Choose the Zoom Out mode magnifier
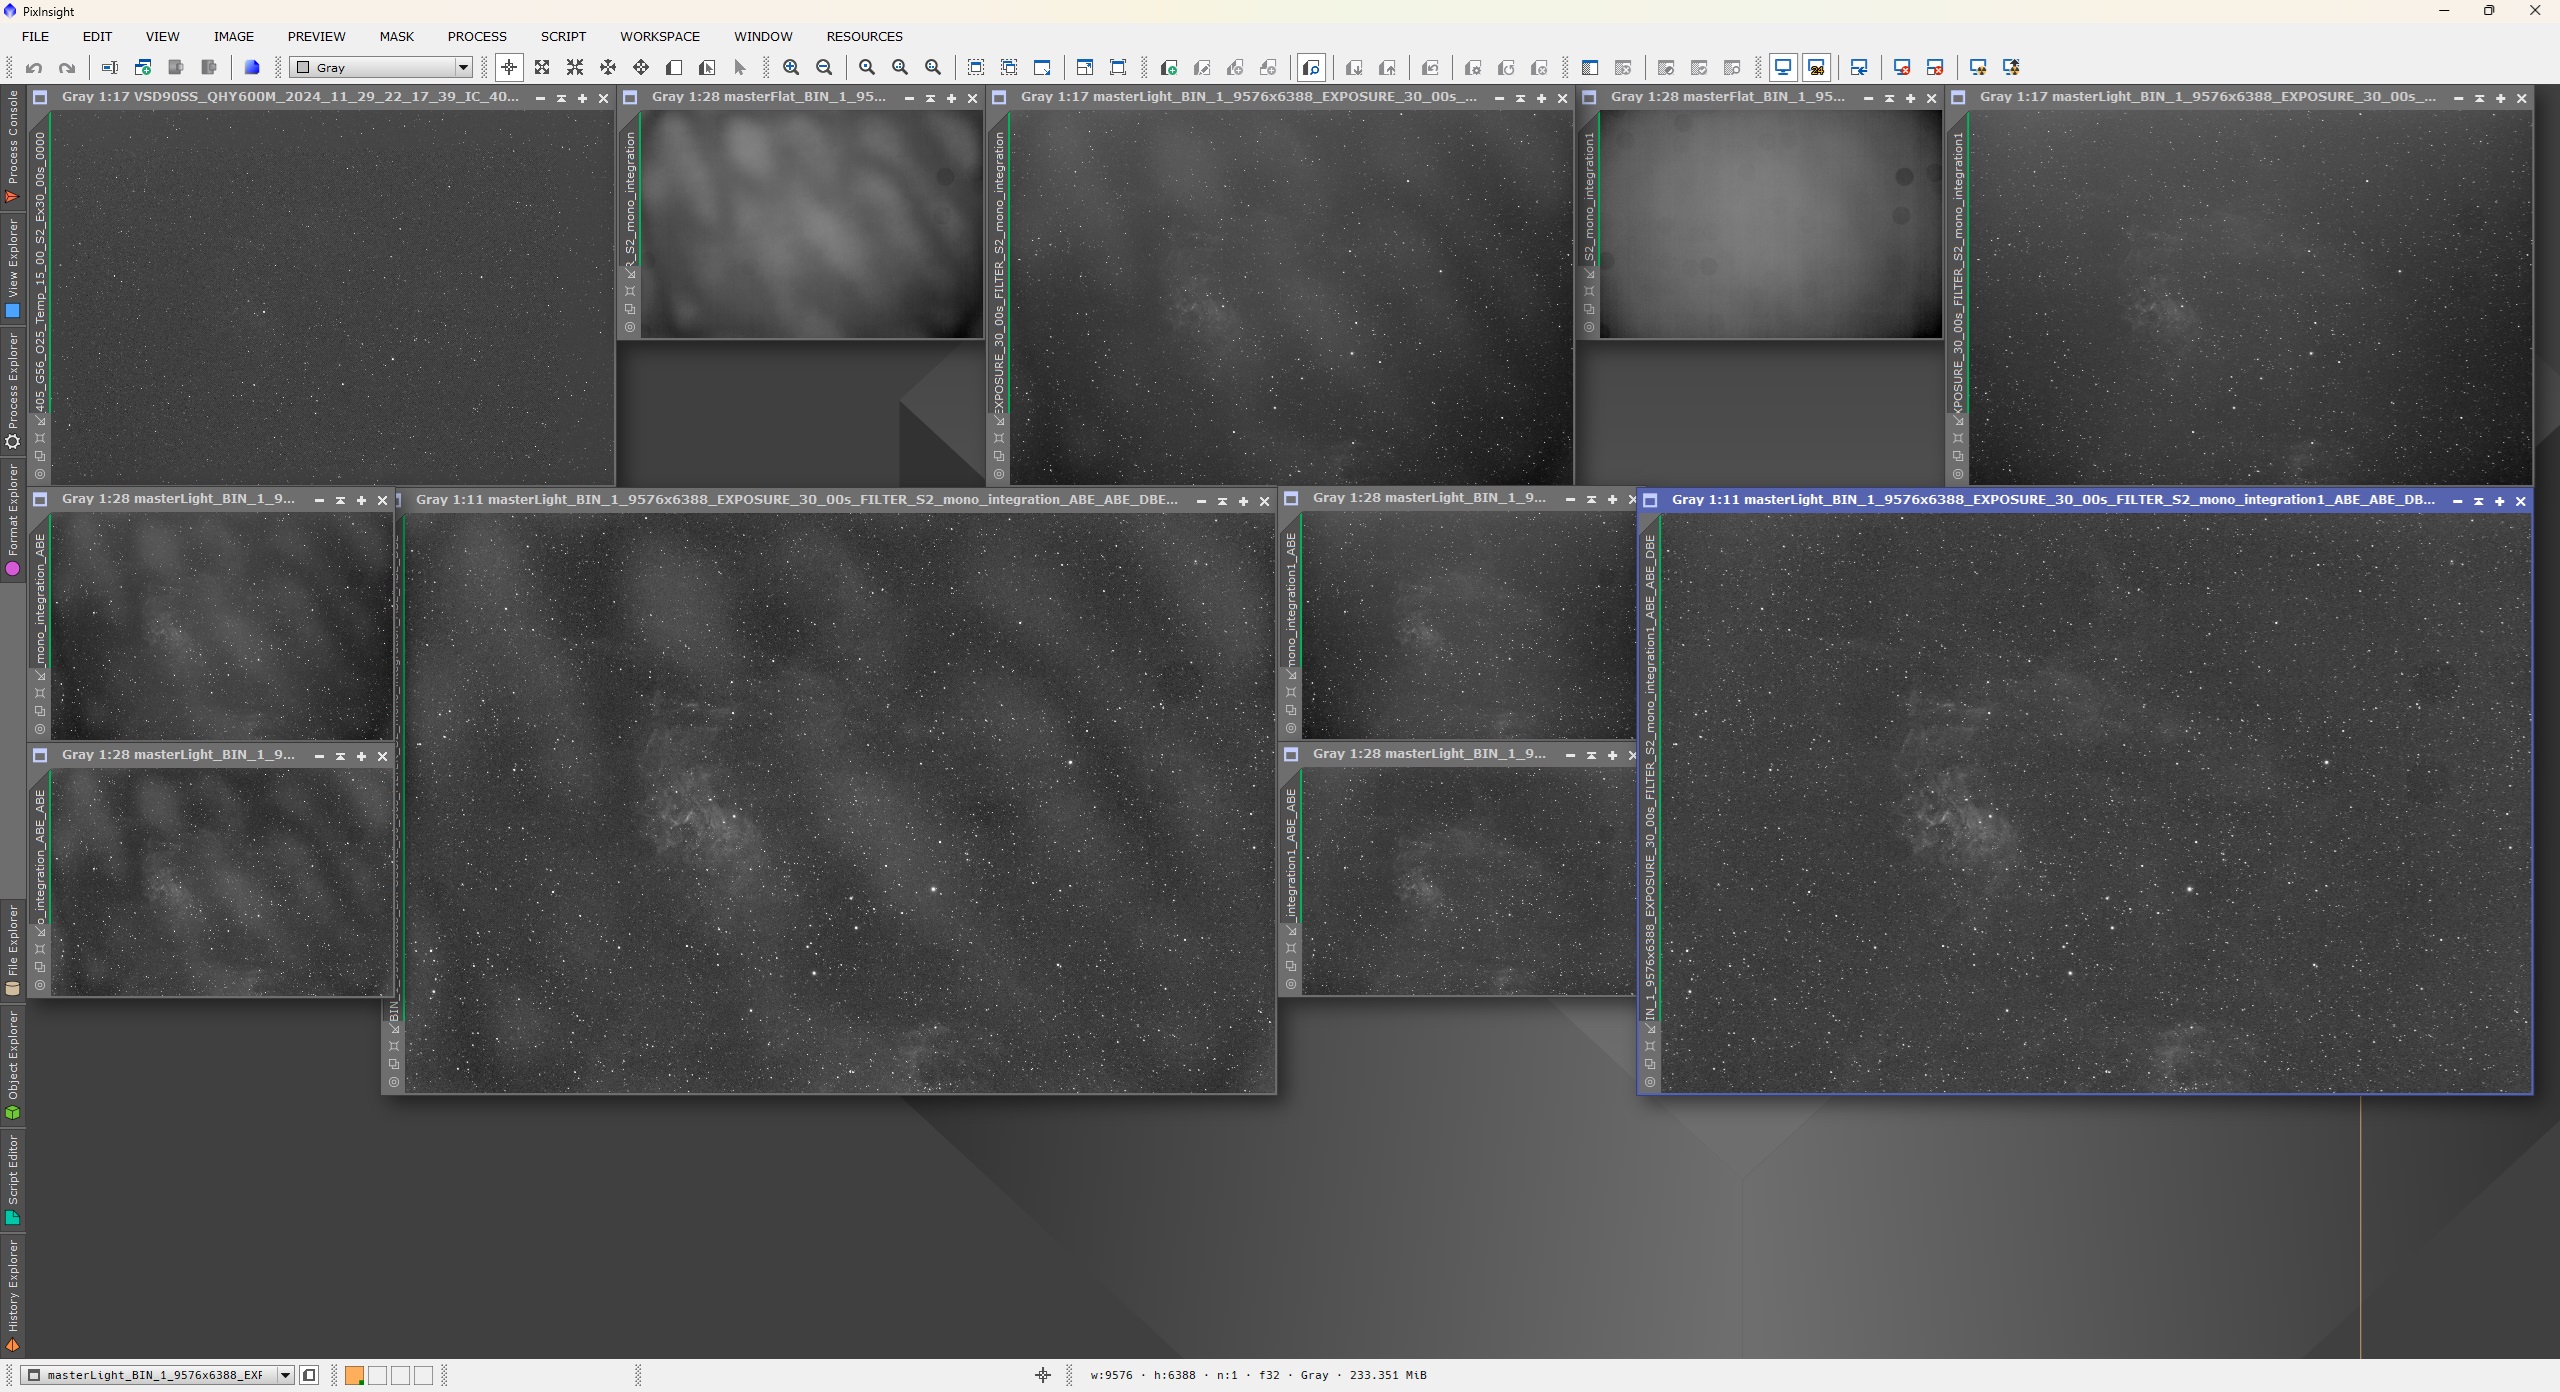The width and height of the screenshot is (2560, 1392). 824,68
